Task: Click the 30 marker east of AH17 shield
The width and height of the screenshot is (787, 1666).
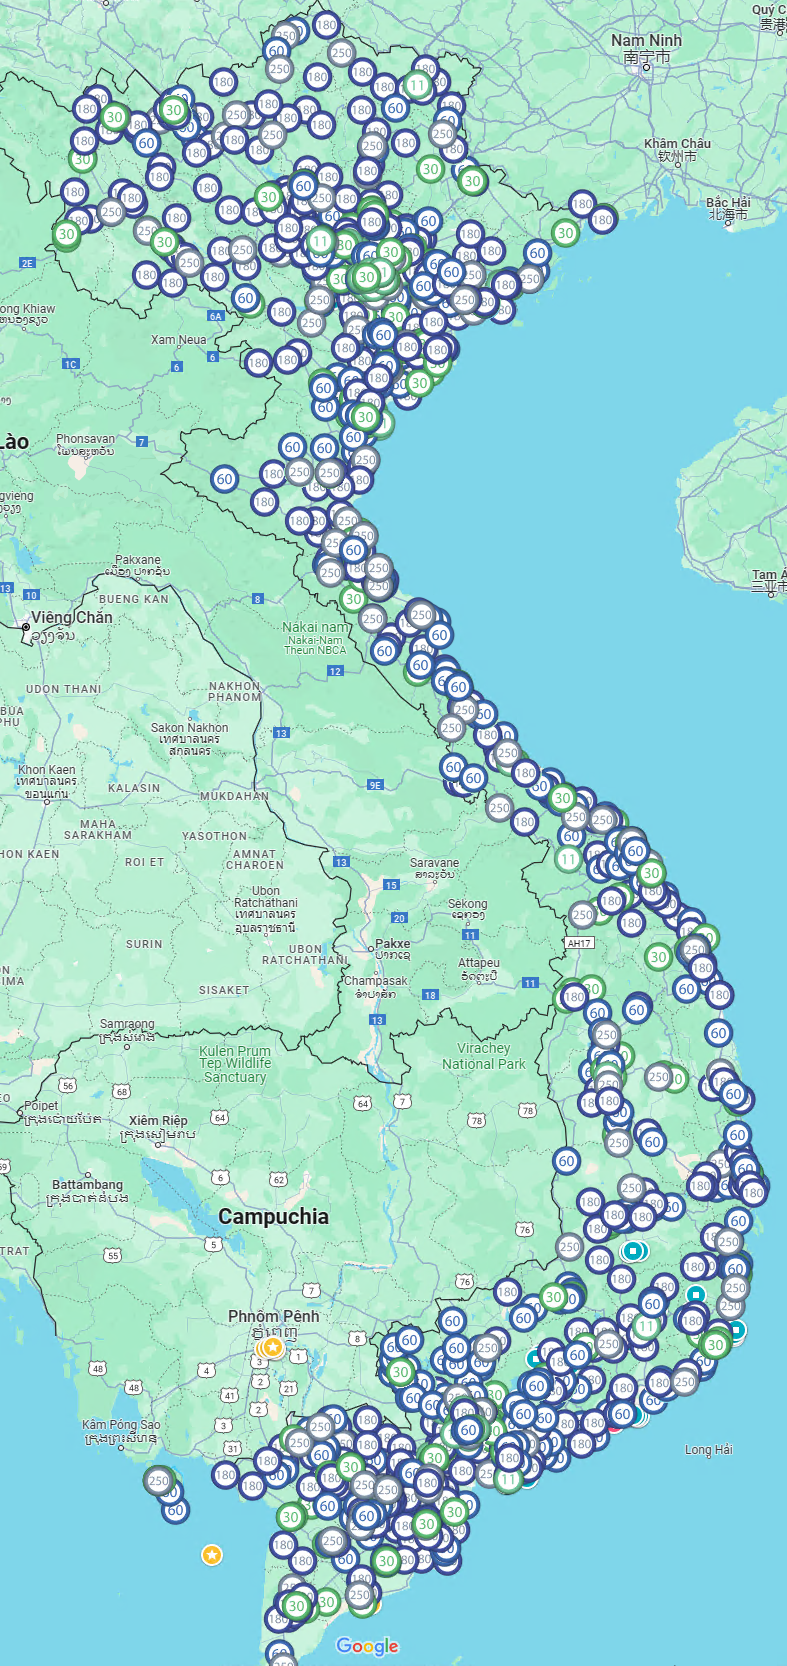Action: coord(658,957)
